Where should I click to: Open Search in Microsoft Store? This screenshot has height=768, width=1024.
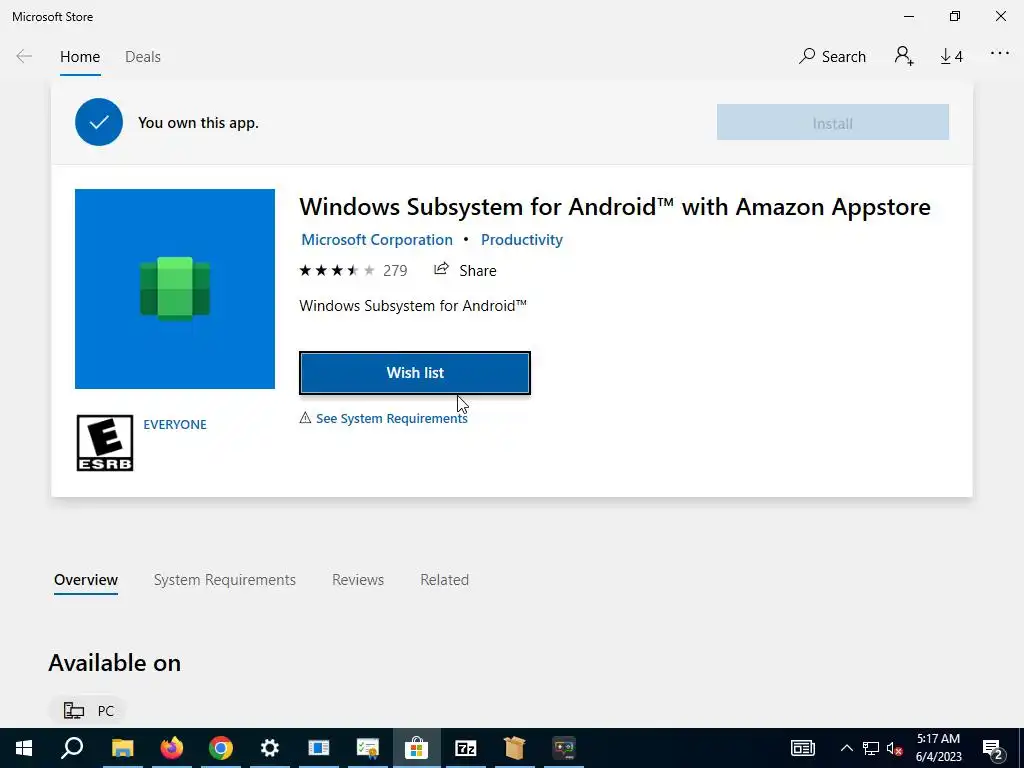pyautogui.click(x=832, y=56)
